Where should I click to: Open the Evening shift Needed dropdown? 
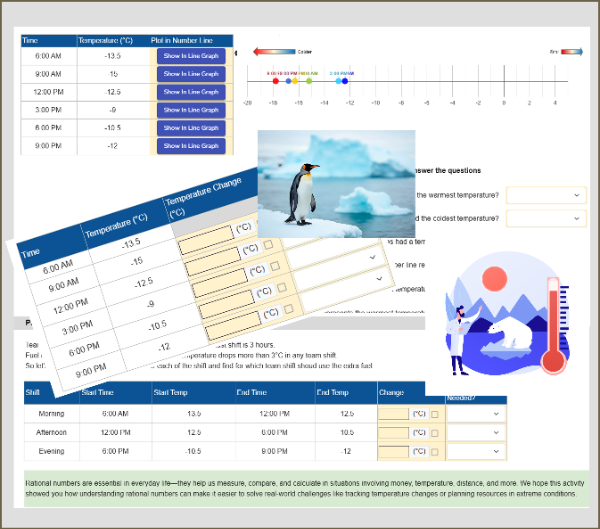(476, 451)
